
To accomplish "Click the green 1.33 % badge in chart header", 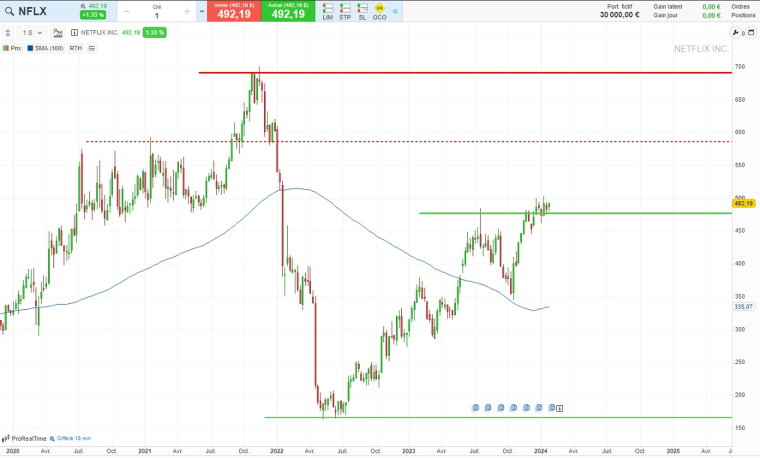I will 155,32.
